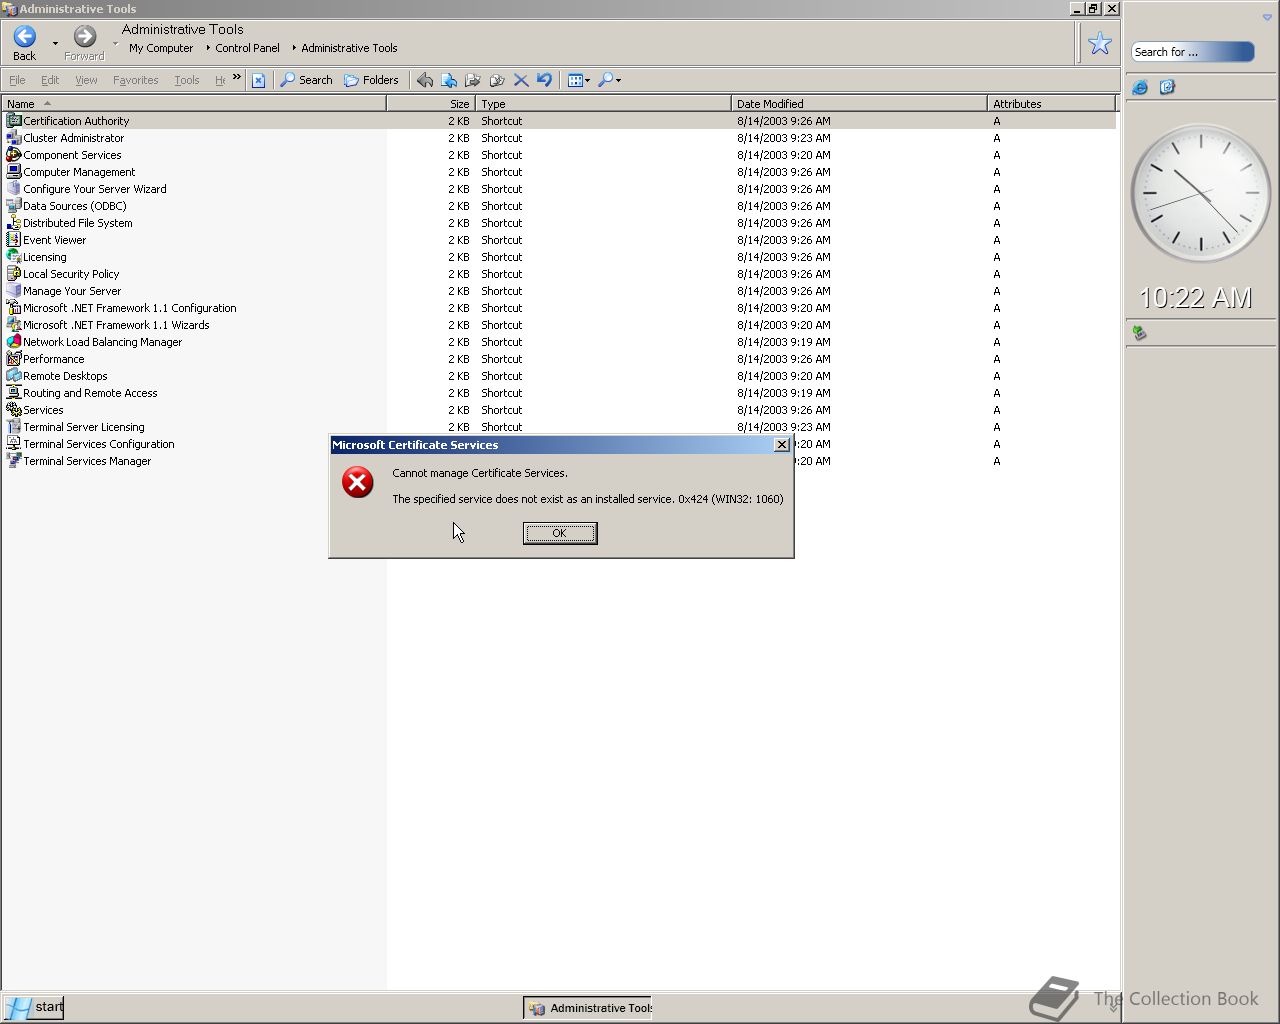1280x1024 pixels.
Task: Open the Edit menu
Action: coord(50,80)
